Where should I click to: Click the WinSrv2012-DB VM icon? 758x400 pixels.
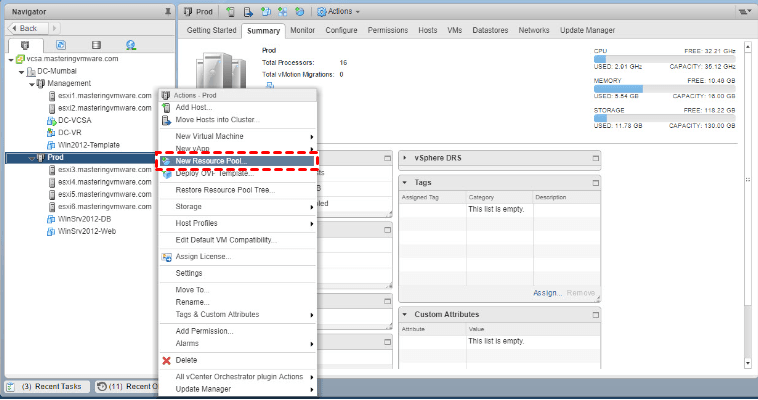coord(51,219)
